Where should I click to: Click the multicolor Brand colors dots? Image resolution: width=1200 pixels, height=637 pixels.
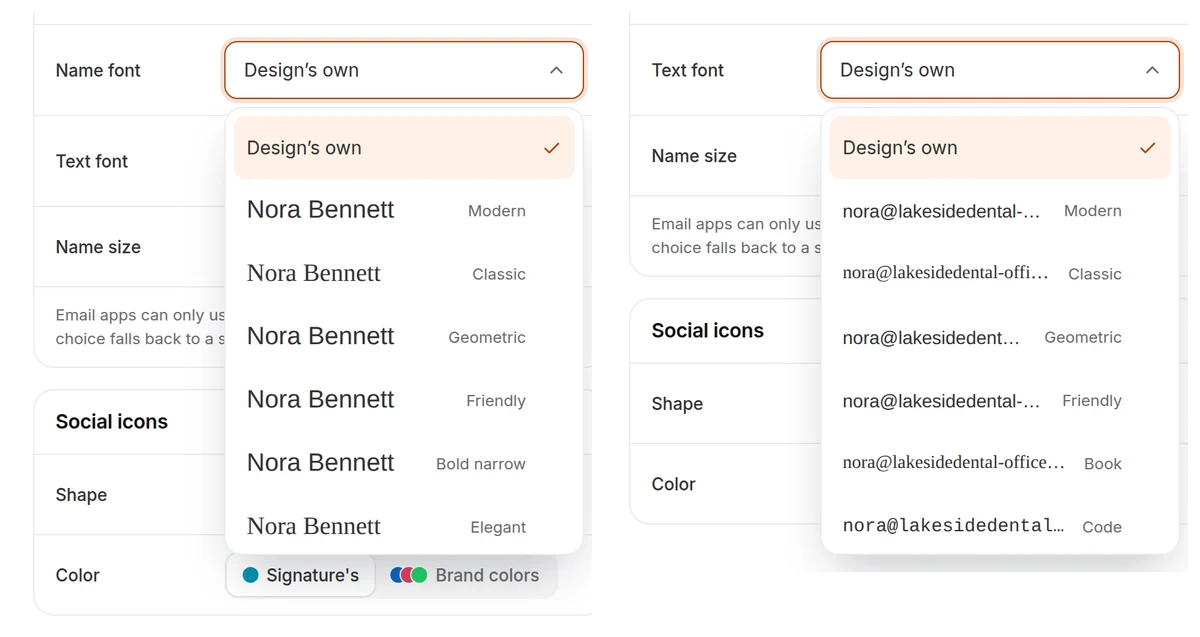409,575
